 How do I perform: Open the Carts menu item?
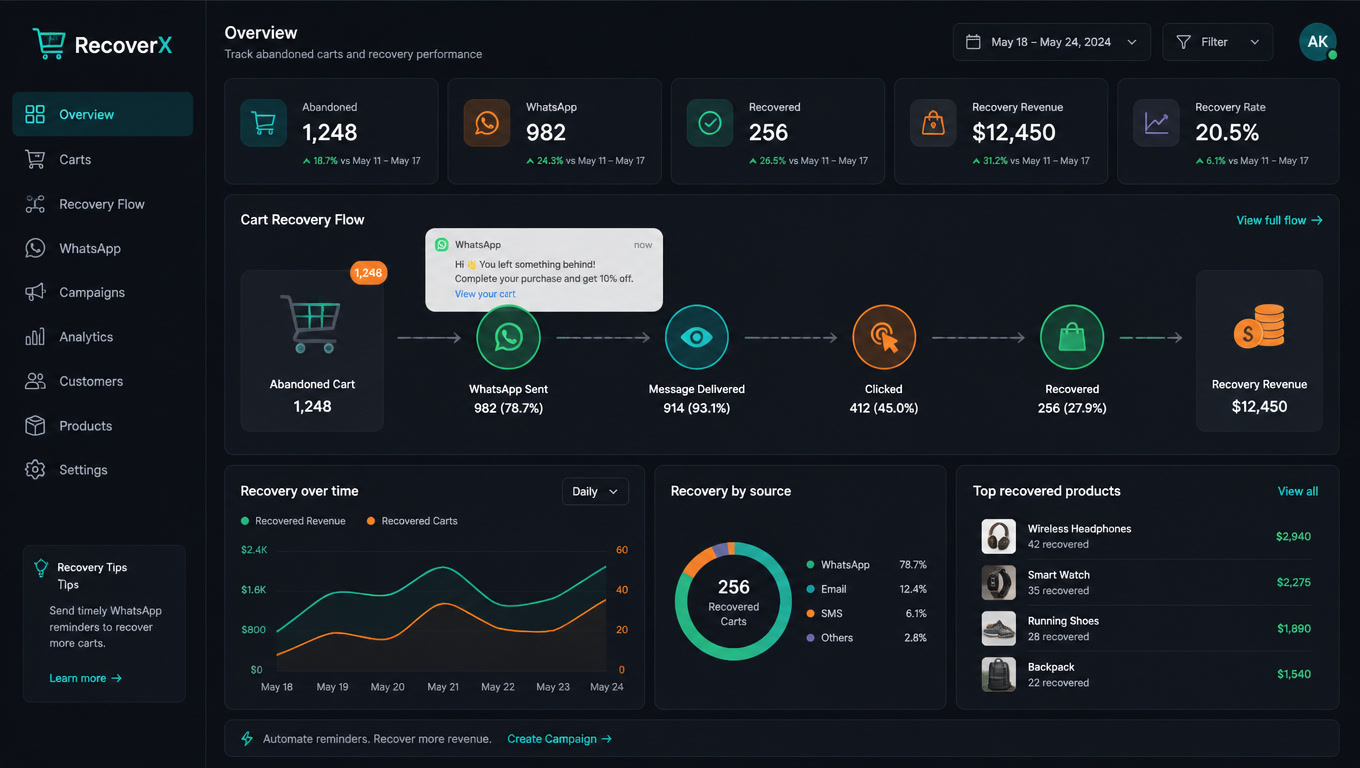point(102,159)
